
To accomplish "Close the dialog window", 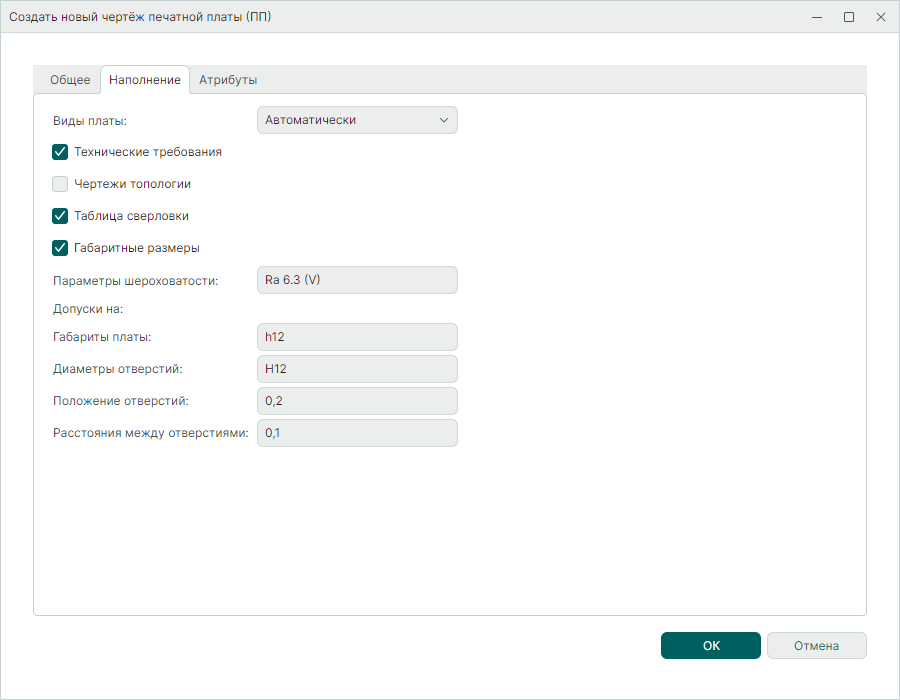I will [x=881, y=17].
